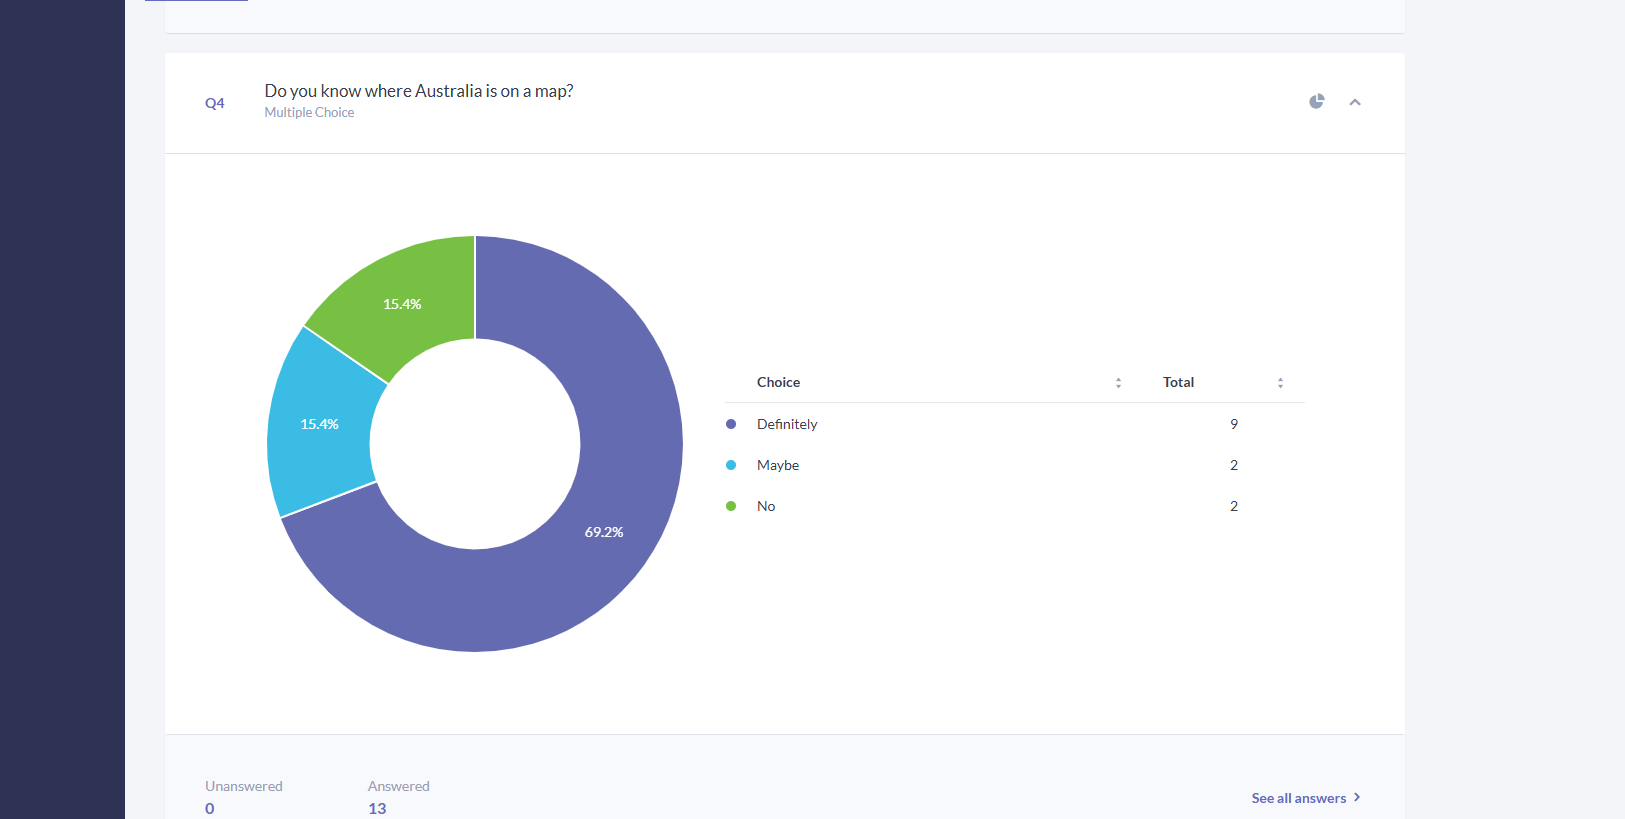The image size is (1625, 819).
Task: Sort by Total column arrows
Action: (x=1280, y=383)
